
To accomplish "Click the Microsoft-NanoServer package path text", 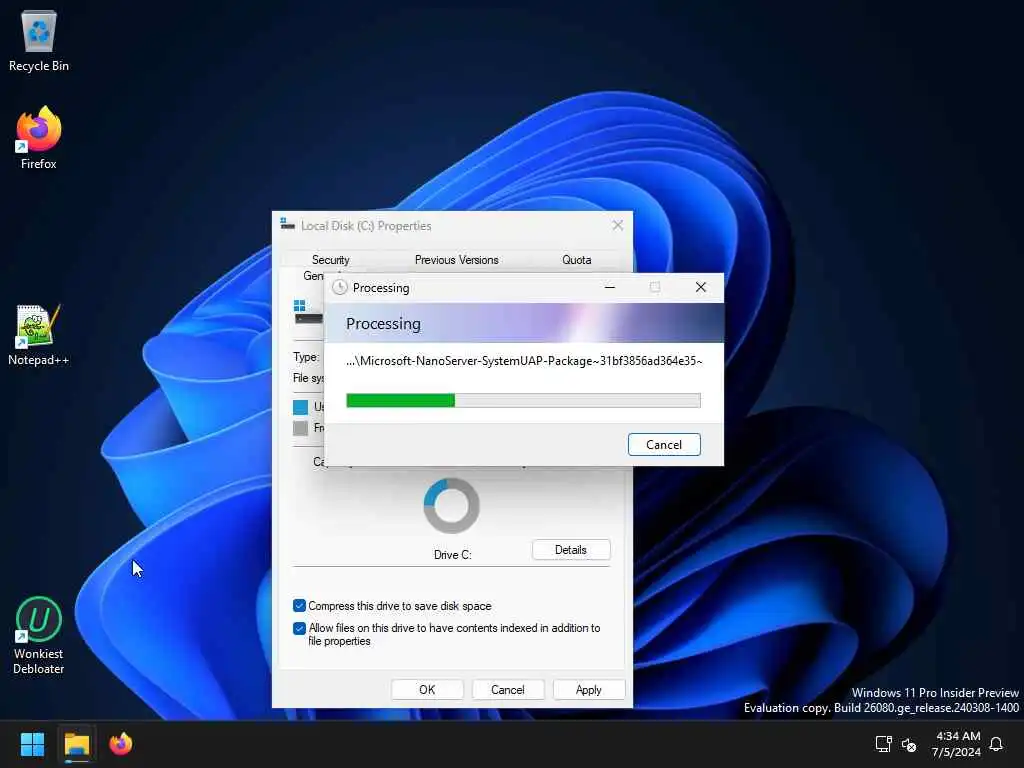I will [524, 360].
